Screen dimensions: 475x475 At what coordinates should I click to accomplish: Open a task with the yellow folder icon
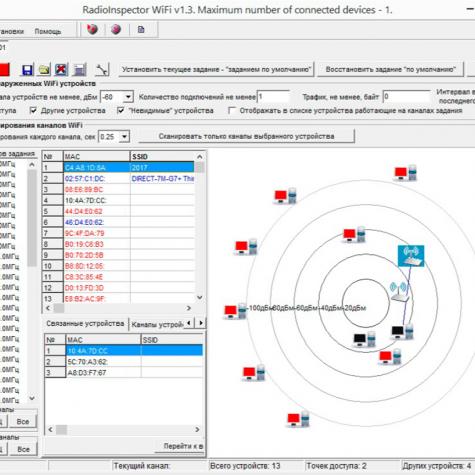[x=44, y=70]
